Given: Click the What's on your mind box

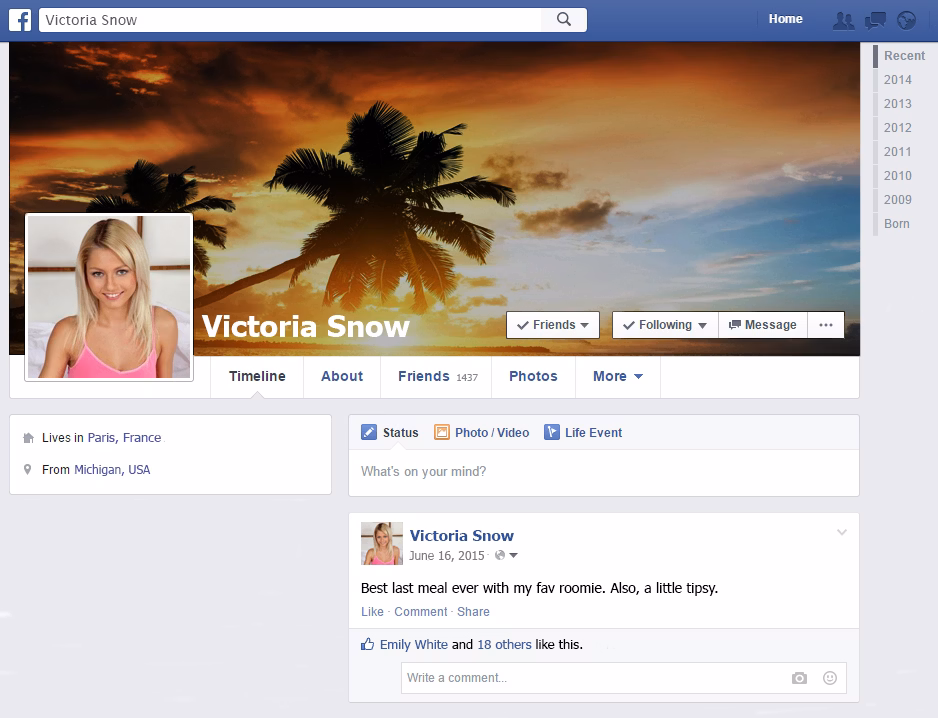Looking at the screenshot, I should pyautogui.click(x=604, y=472).
